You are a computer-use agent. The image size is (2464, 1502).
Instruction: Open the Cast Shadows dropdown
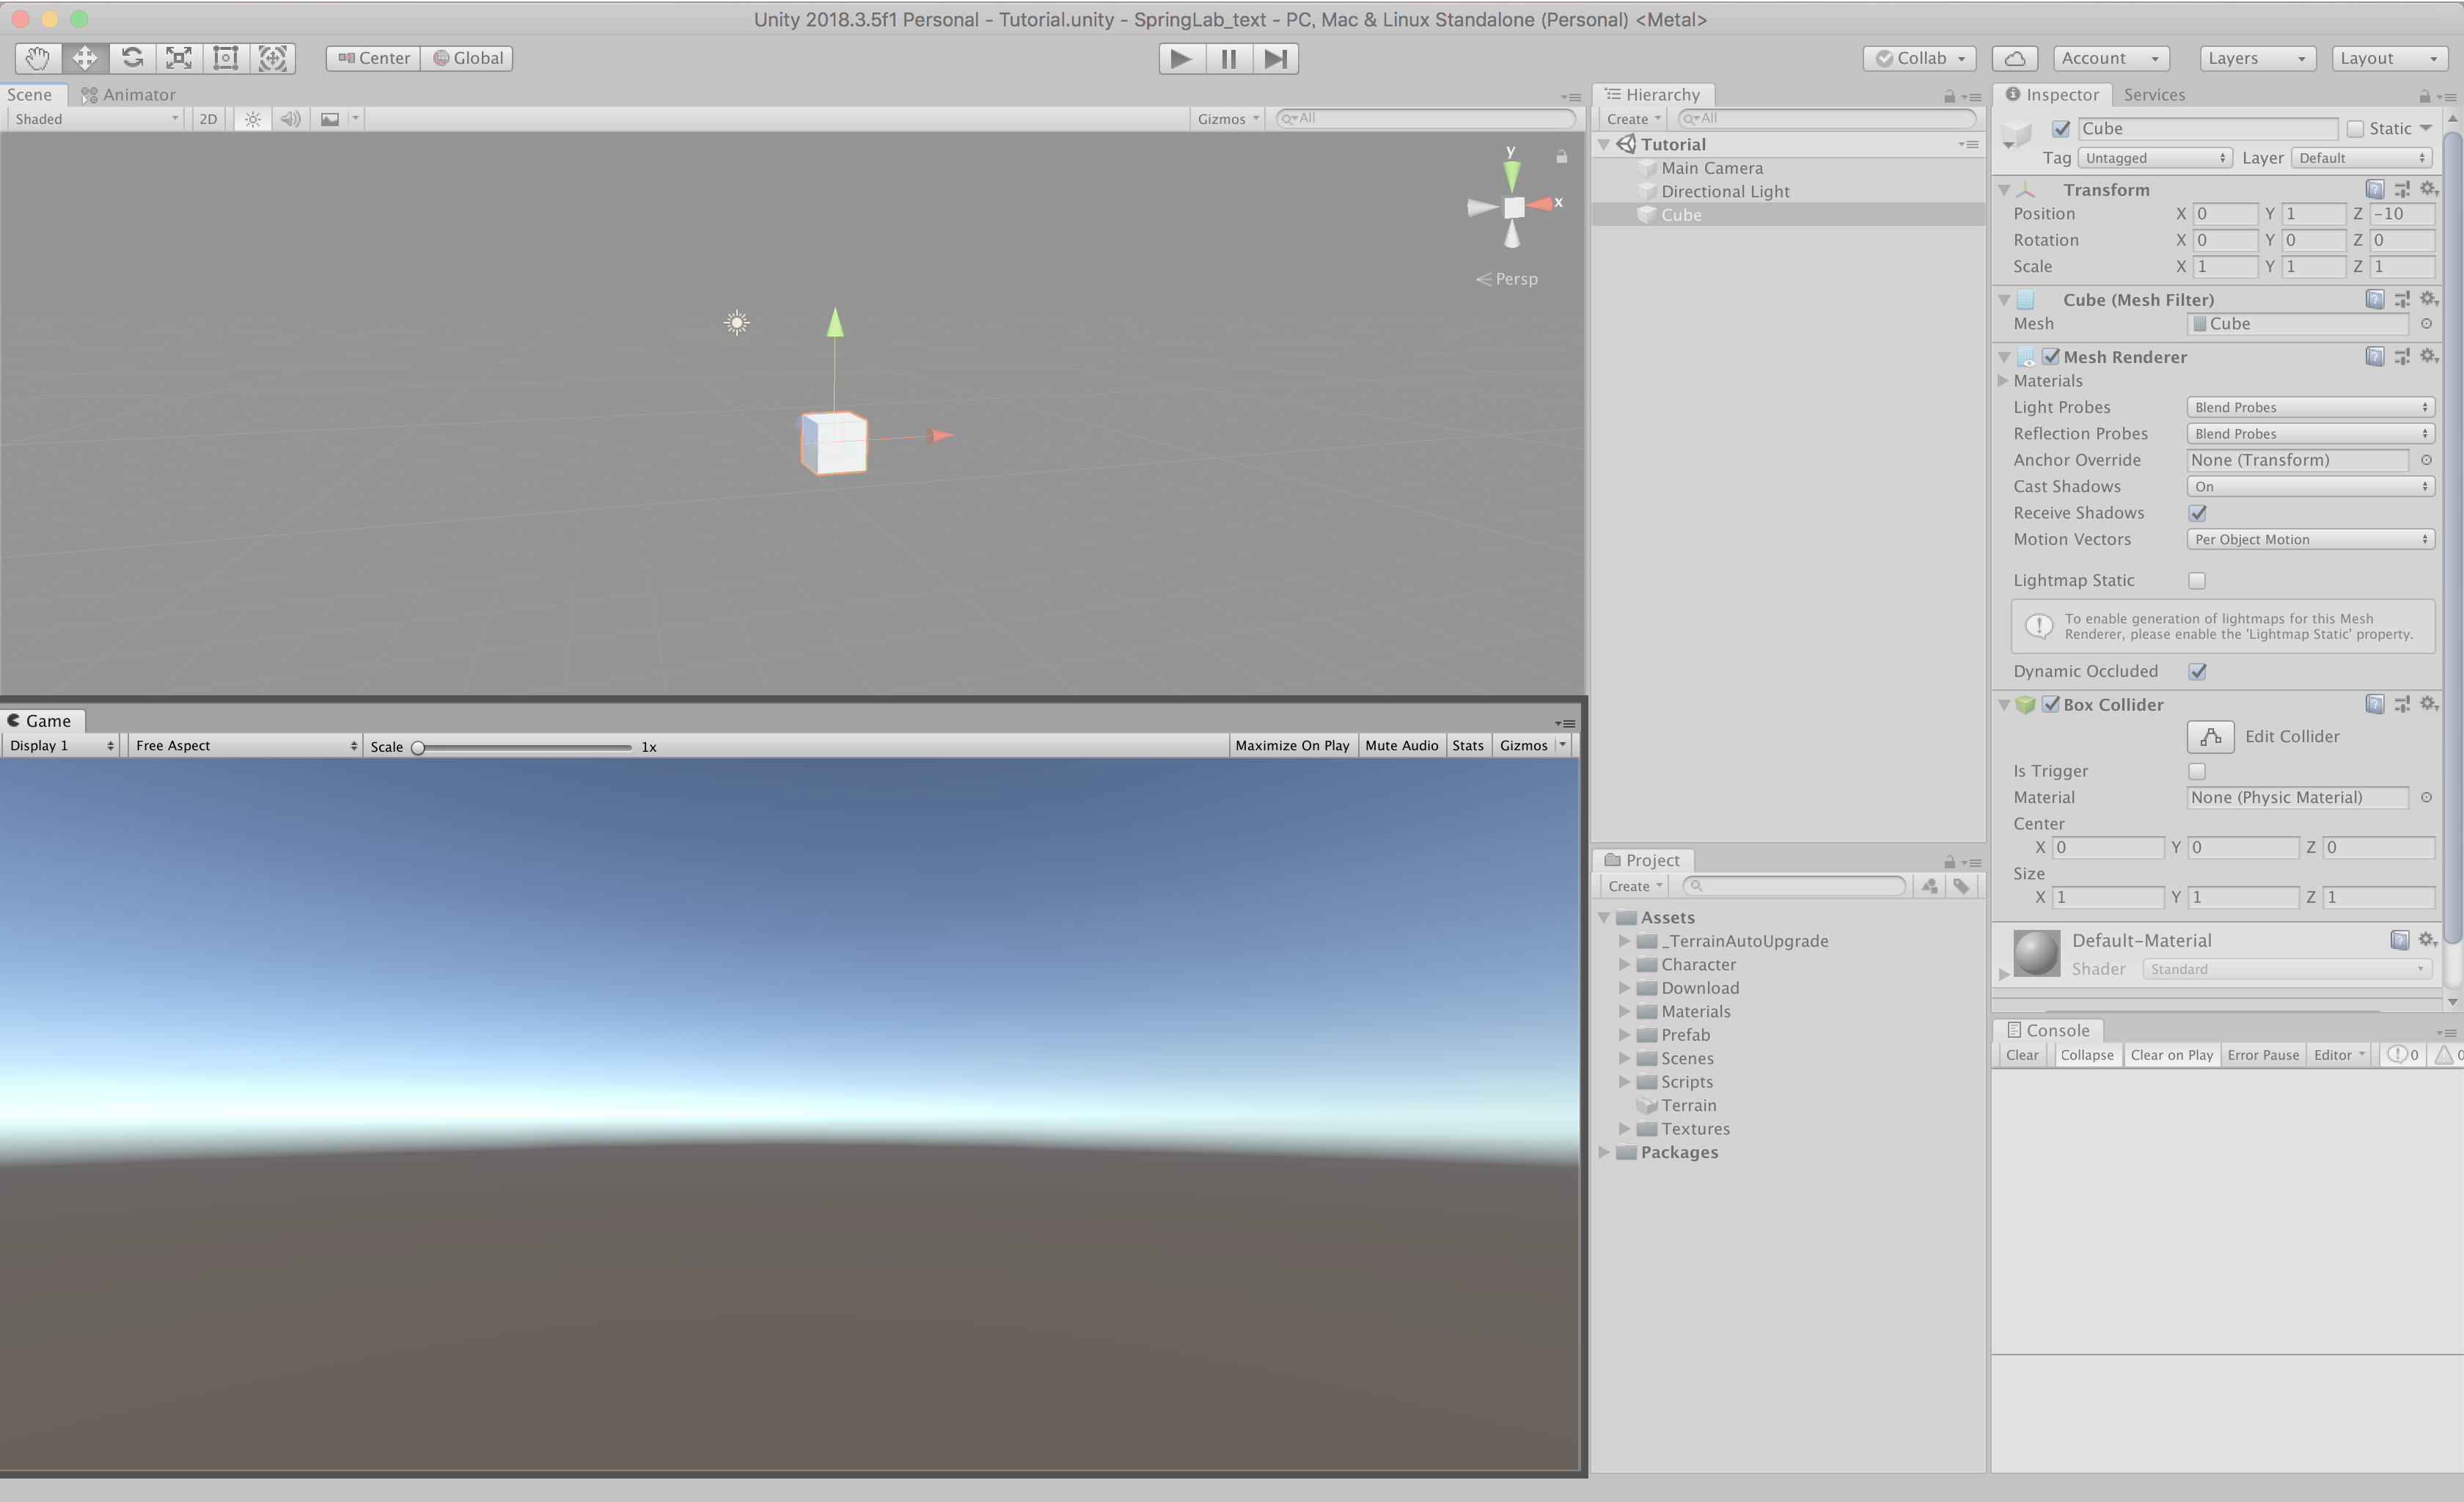[2310, 487]
